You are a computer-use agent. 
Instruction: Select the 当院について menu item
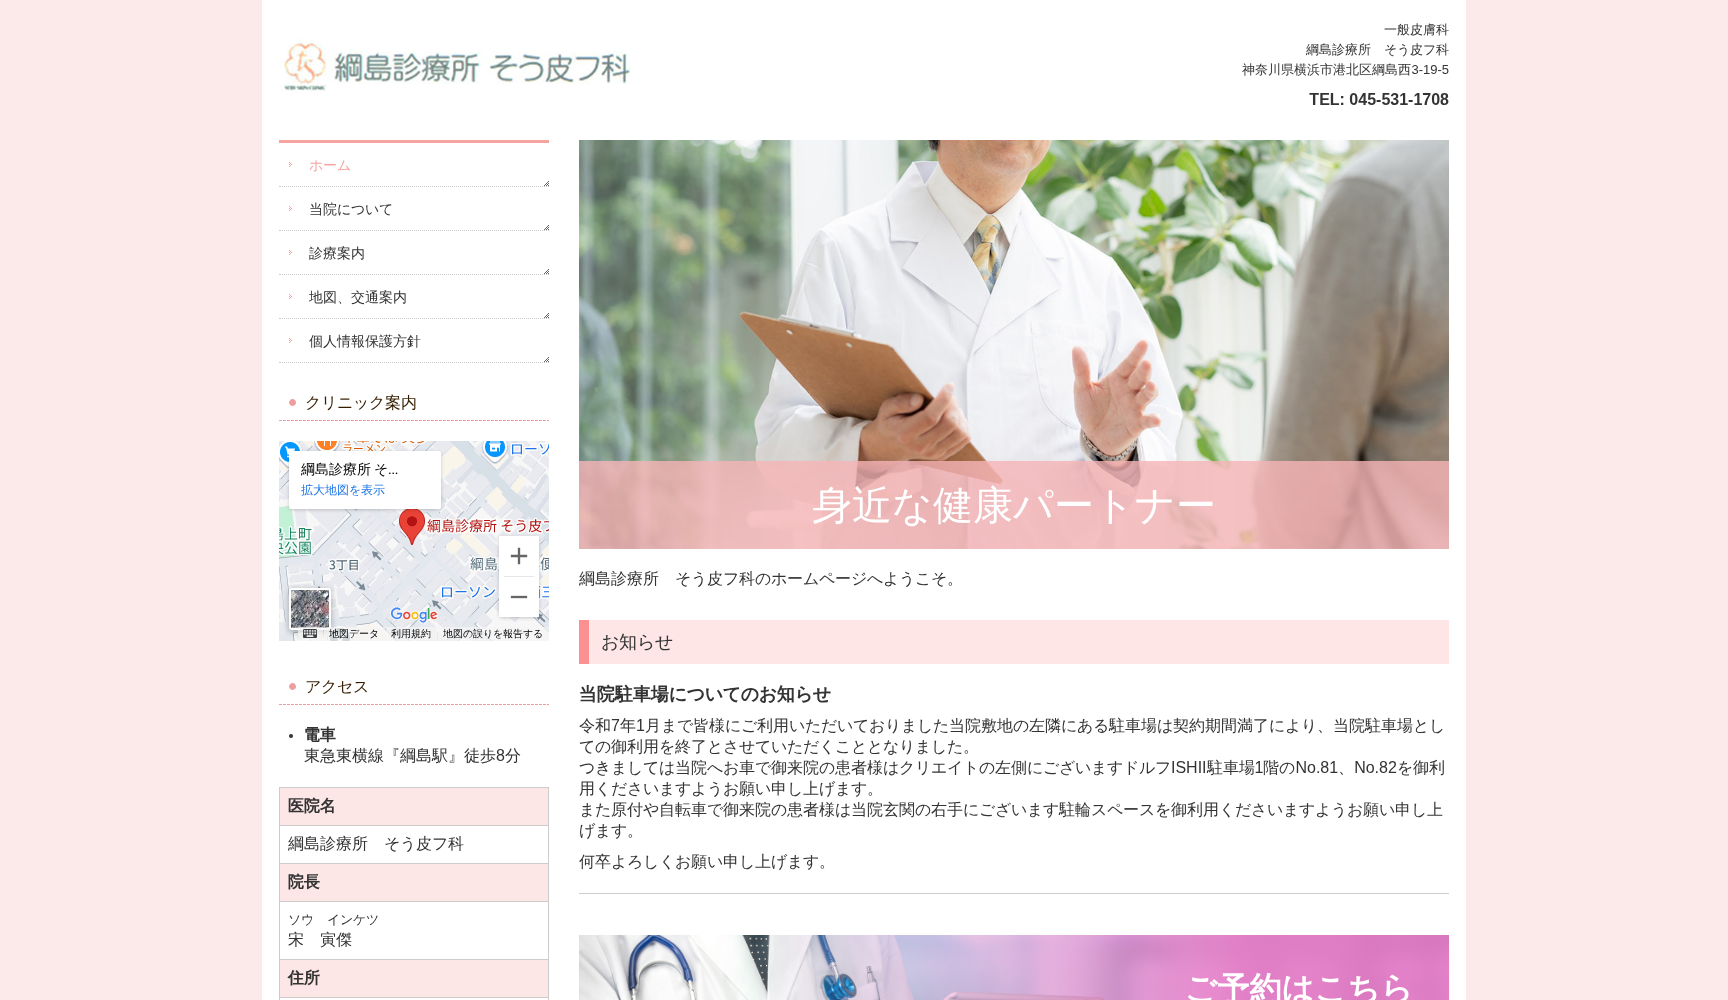coord(350,209)
